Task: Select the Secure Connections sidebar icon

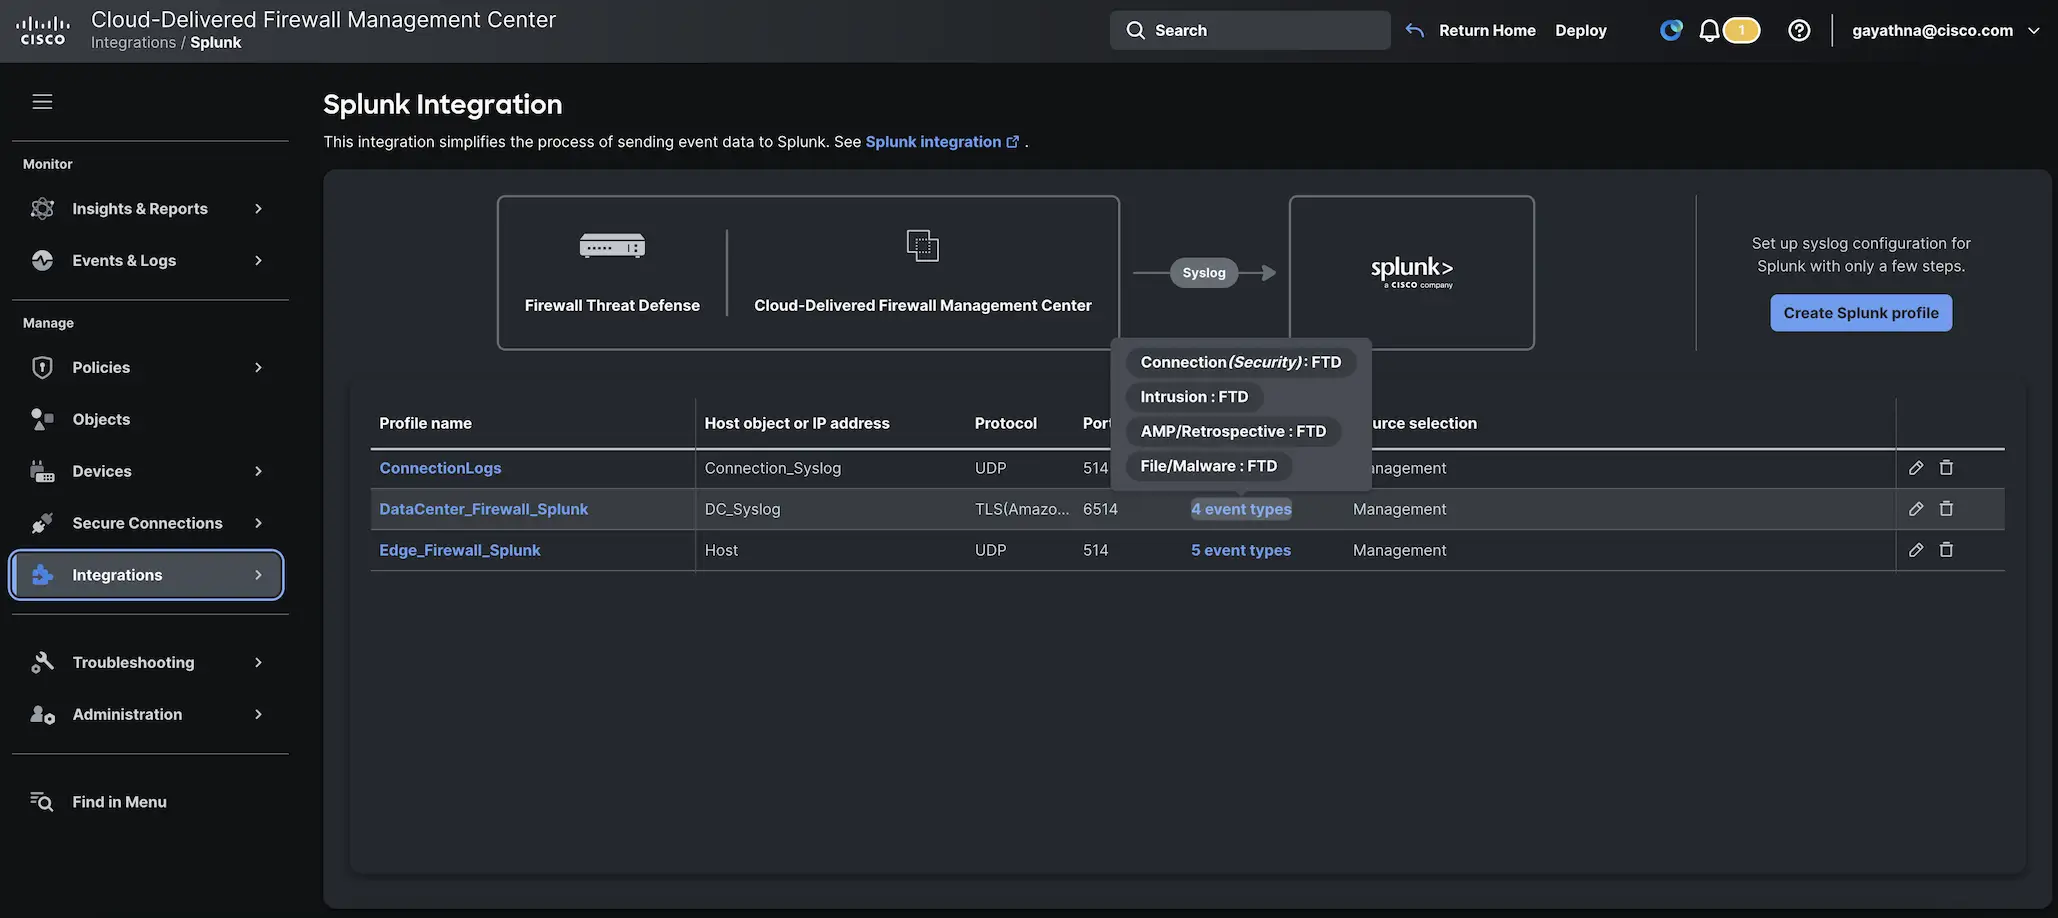Action: pos(41,522)
